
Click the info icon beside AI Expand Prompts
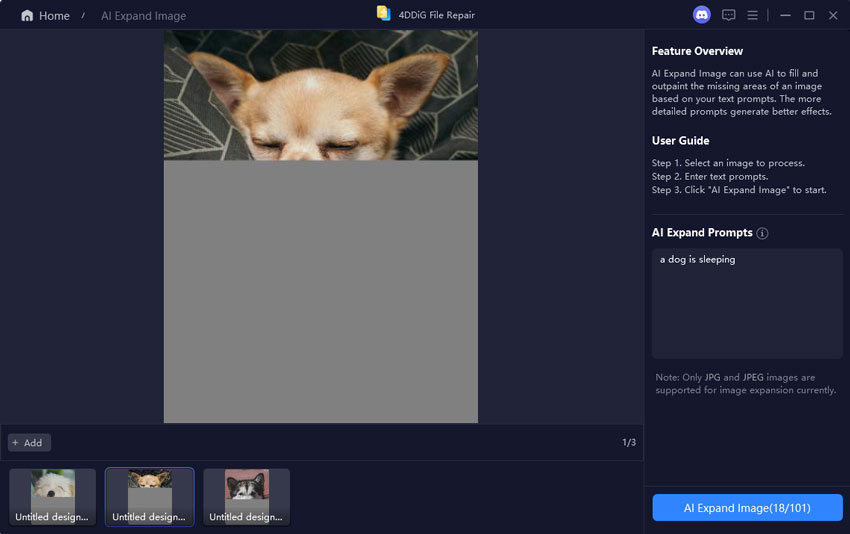click(x=762, y=233)
